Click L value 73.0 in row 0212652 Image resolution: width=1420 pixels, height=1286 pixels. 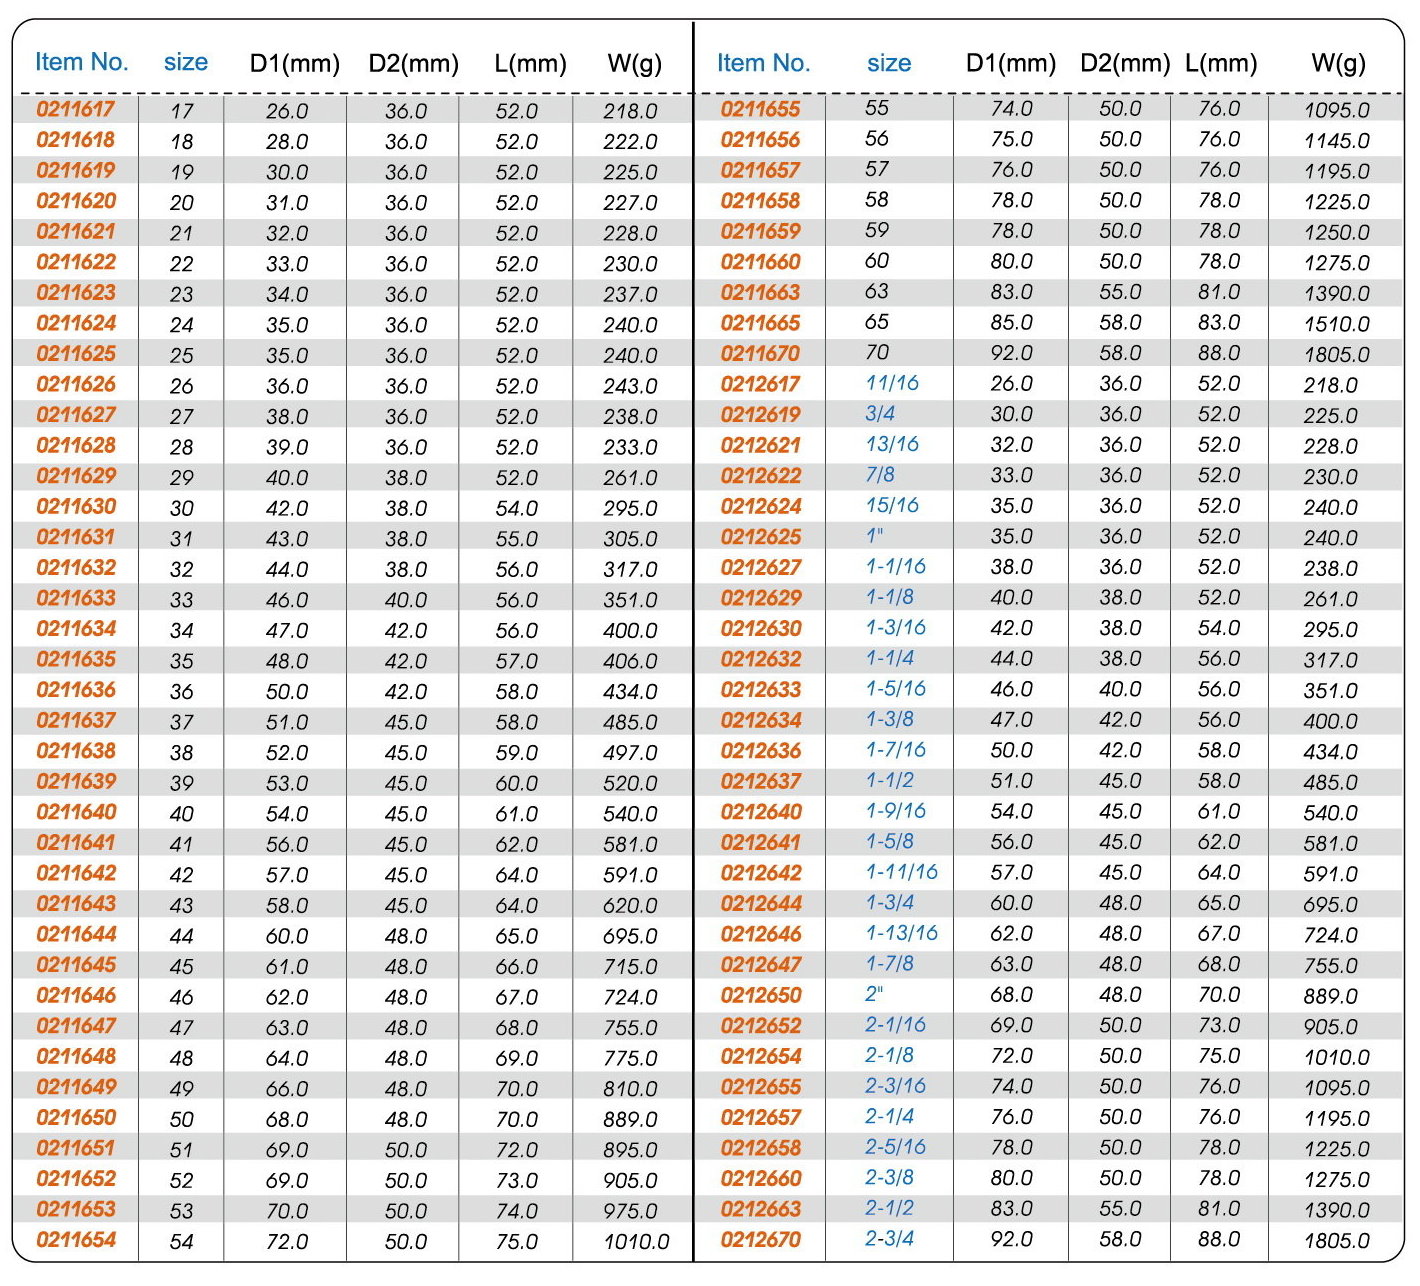tap(1219, 1025)
